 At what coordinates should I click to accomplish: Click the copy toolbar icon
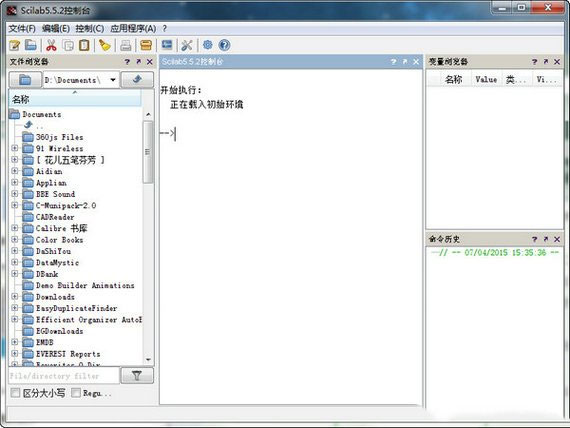[x=68, y=45]
